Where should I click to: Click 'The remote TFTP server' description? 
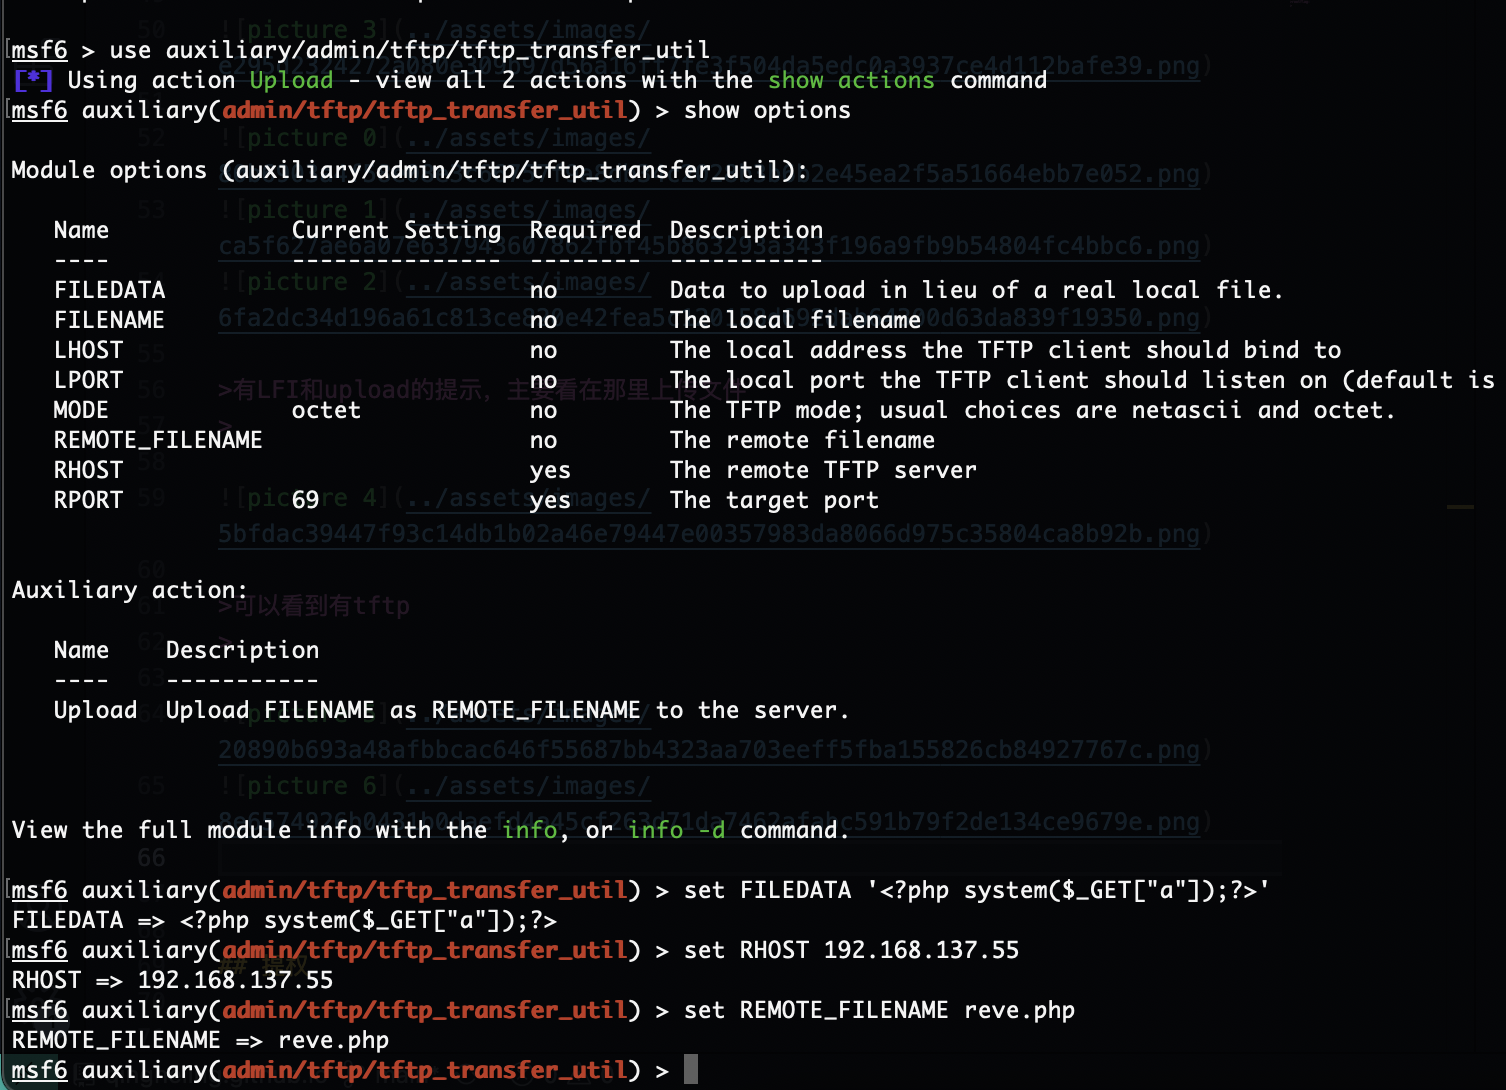coord(823,470)
